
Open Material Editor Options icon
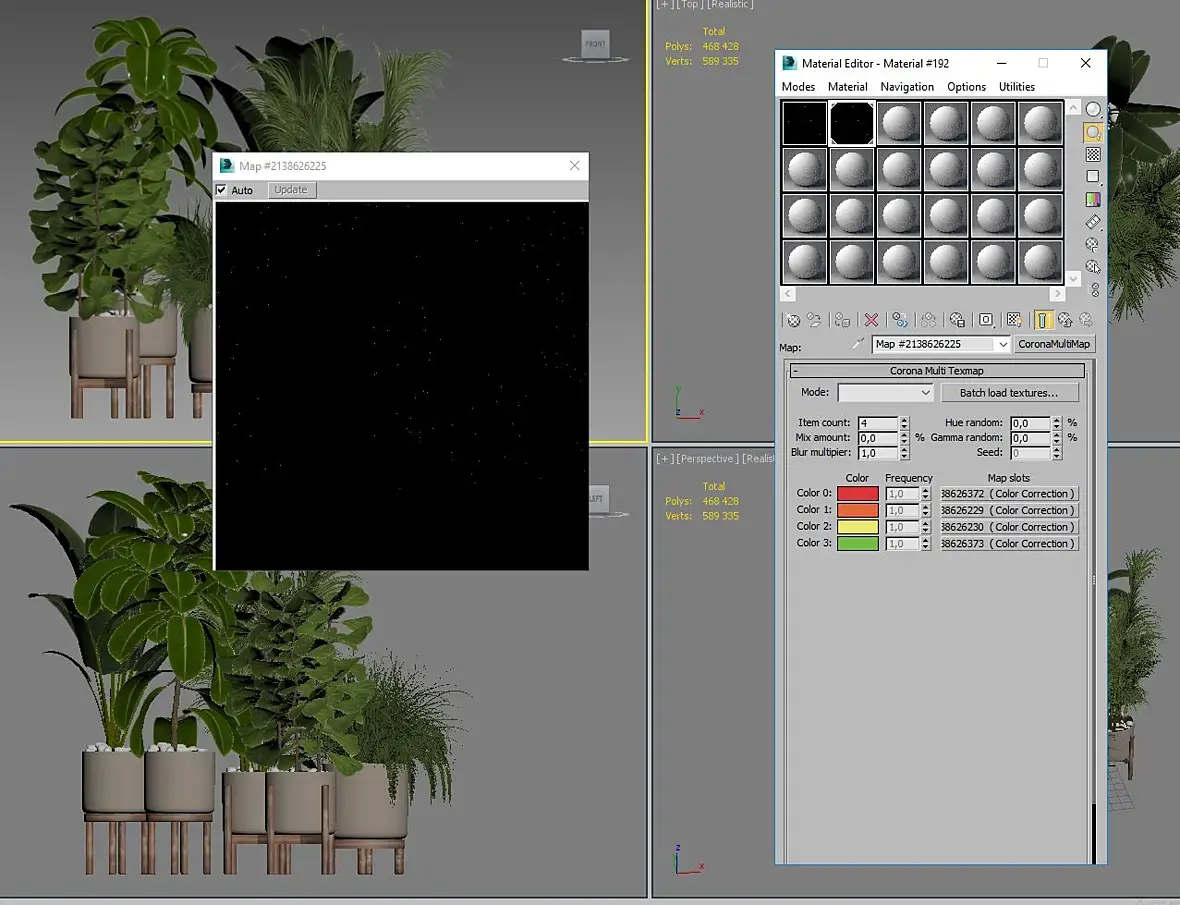point(1093,244)
